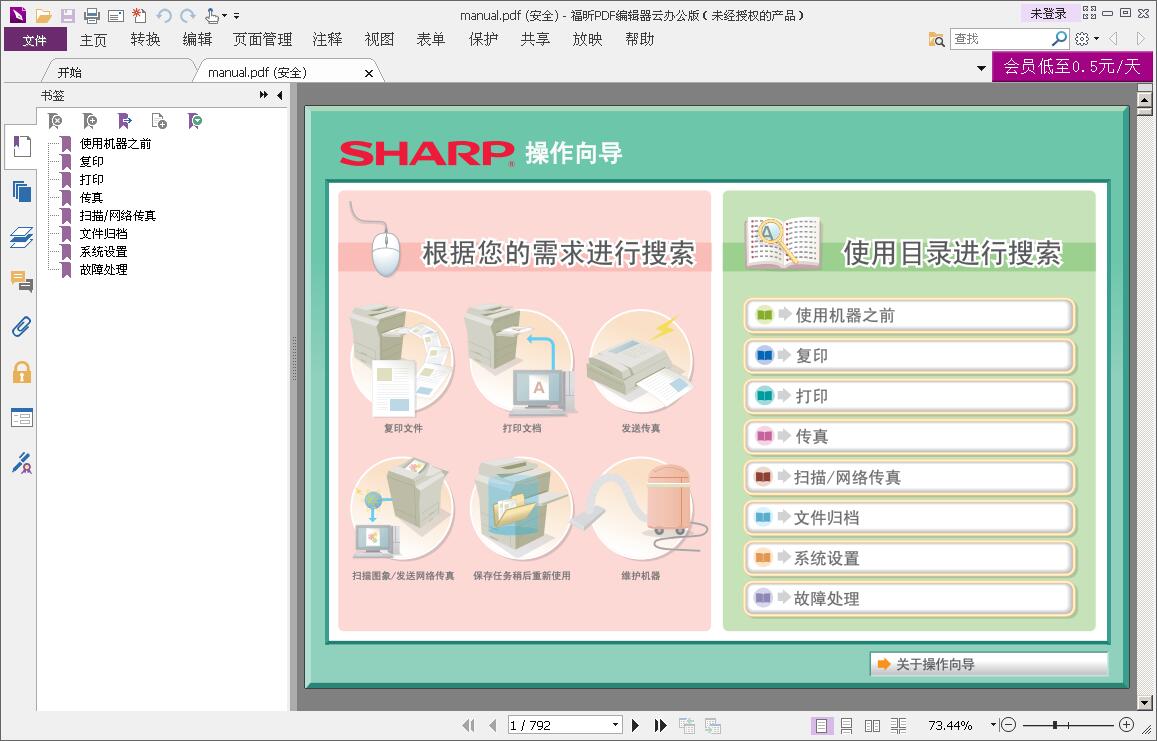Click the delete bookmark icon in bookmarks panel
1157x741 pixels.
coord(55,121)
